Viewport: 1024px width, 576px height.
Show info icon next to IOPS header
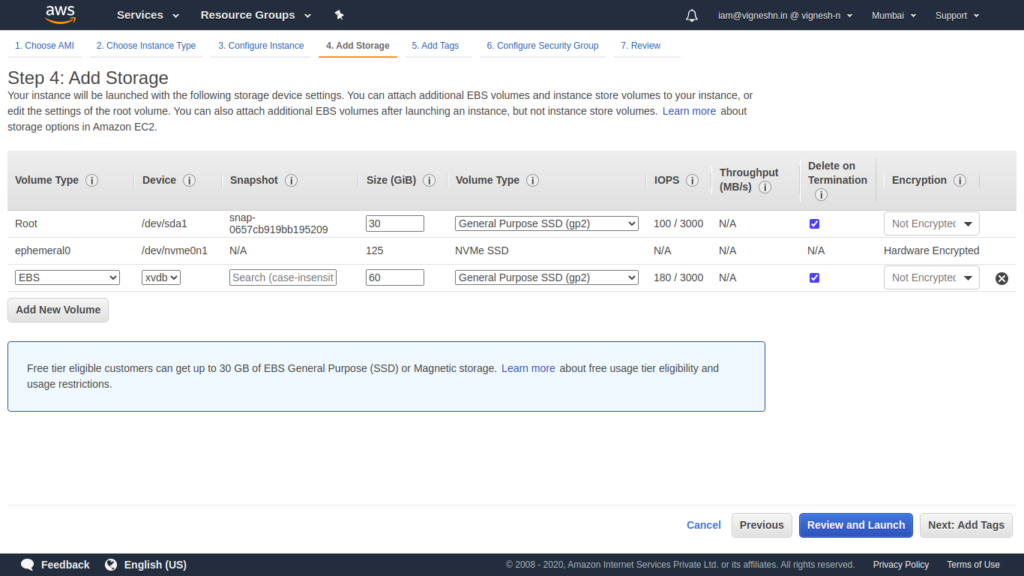pyautogui.click(x=692, y=180)
